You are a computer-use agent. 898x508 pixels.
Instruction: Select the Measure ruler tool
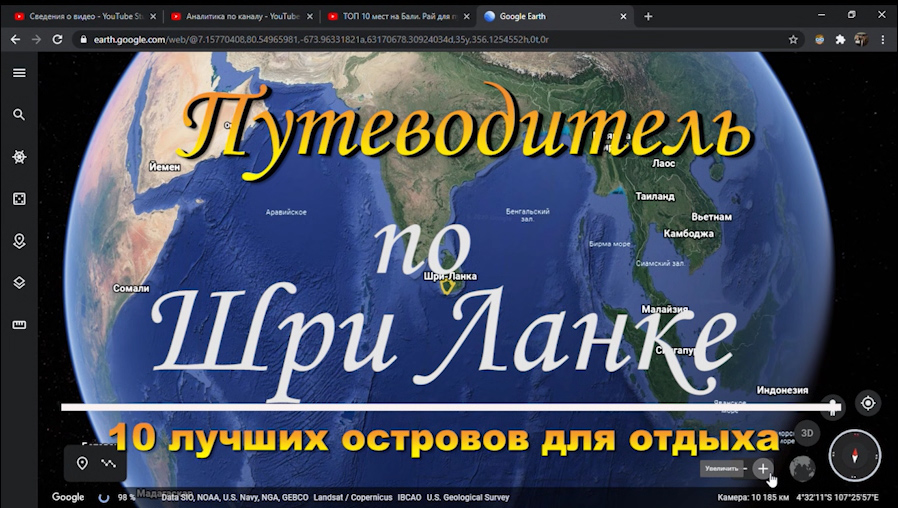pos(19,325)
